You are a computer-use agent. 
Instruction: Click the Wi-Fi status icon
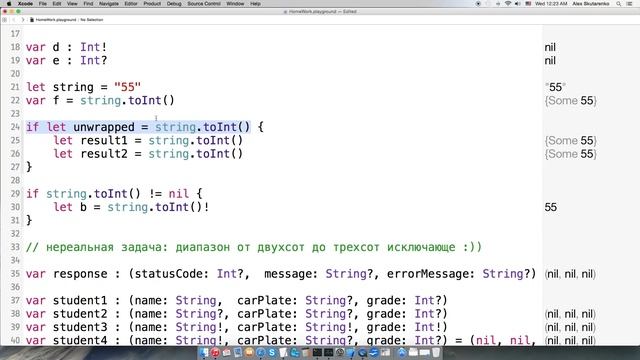[508, 4]
